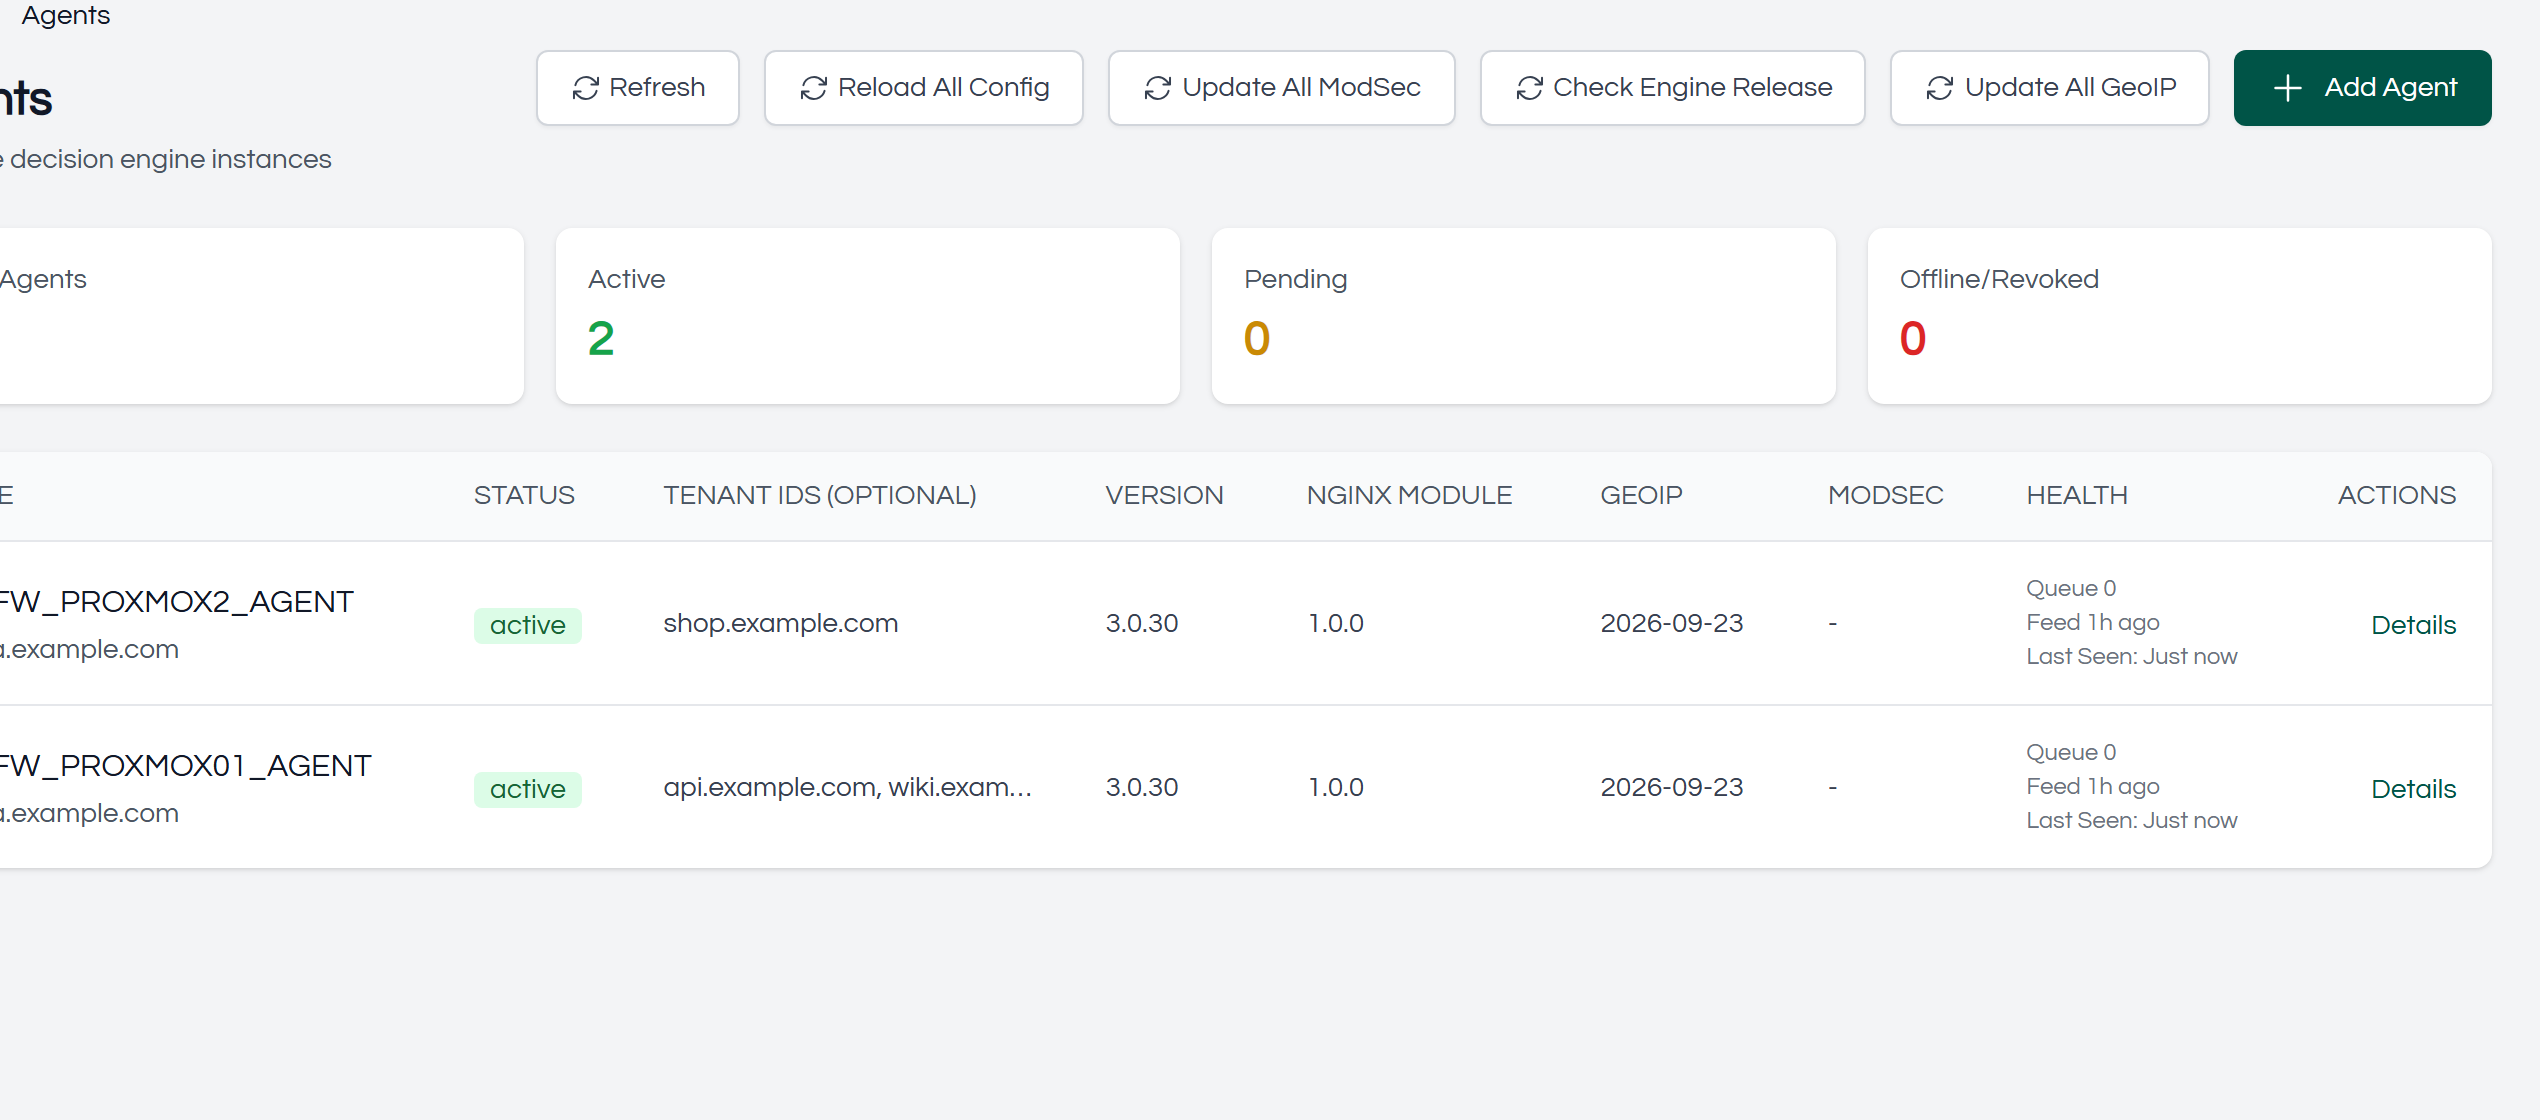Click the active badge in FW_PROXMOX2_AGENT row
2540x1120 pixels.
[x=528, y=625]
